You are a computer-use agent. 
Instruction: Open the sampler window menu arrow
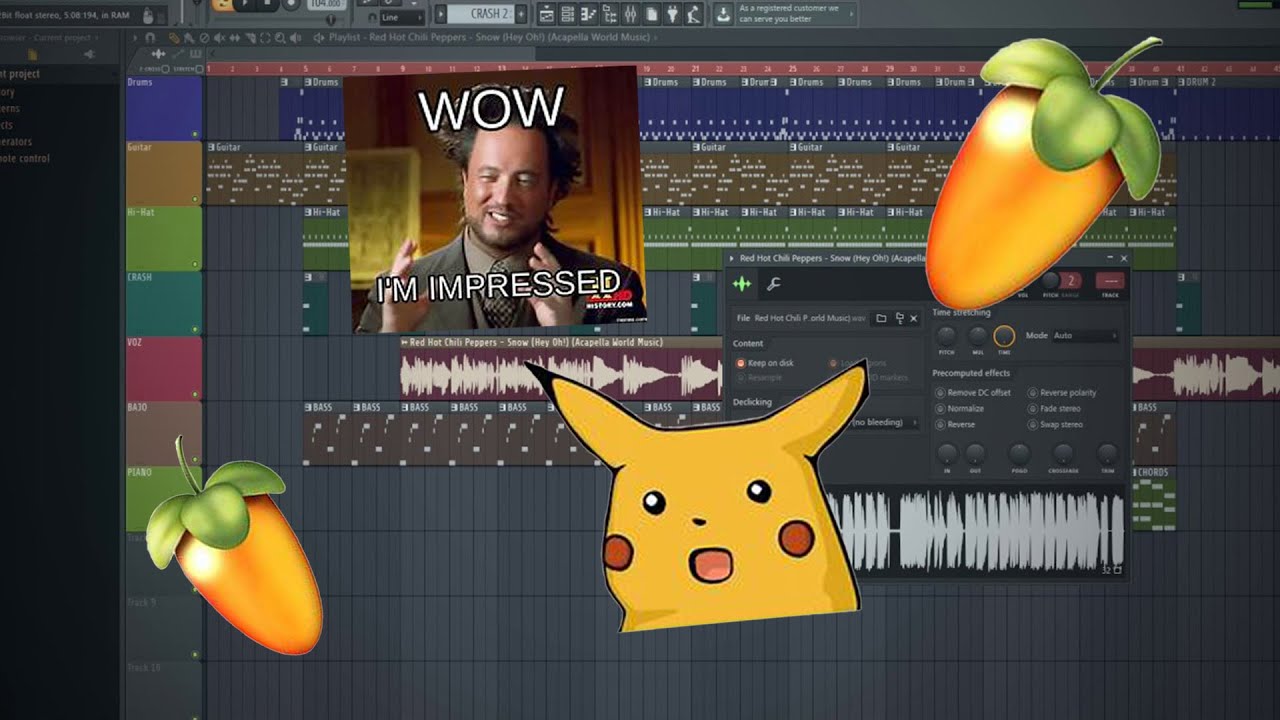tap(731, 258)
